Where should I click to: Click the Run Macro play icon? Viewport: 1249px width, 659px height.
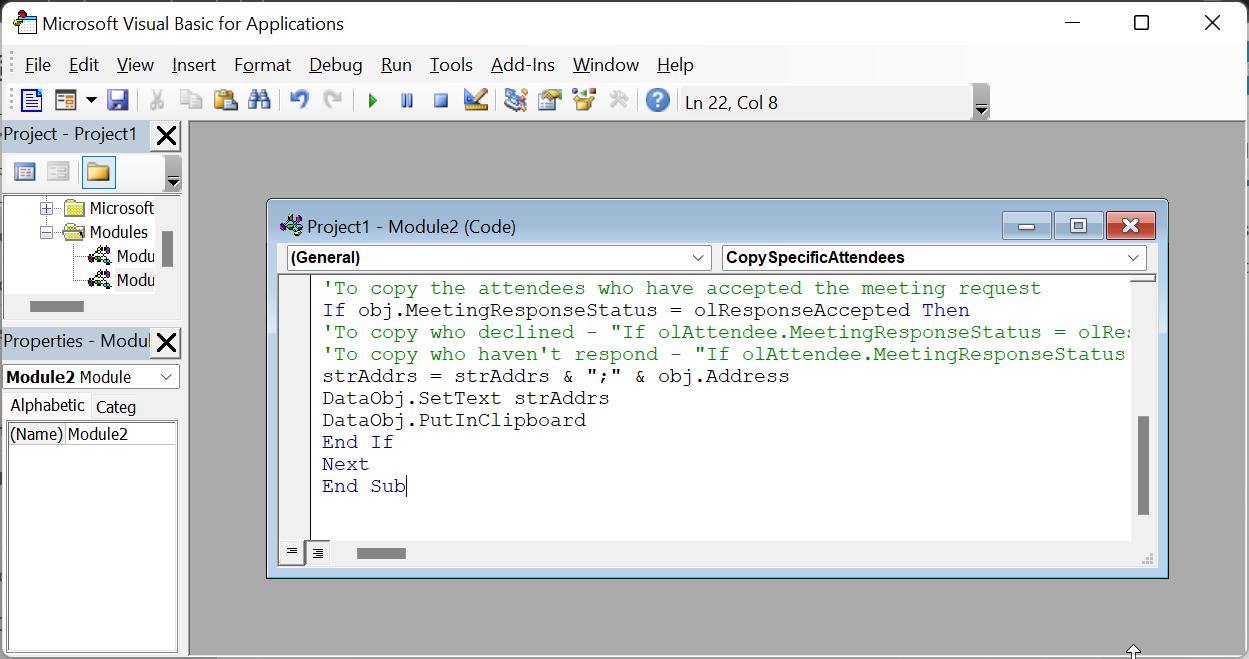click(373, 100)
